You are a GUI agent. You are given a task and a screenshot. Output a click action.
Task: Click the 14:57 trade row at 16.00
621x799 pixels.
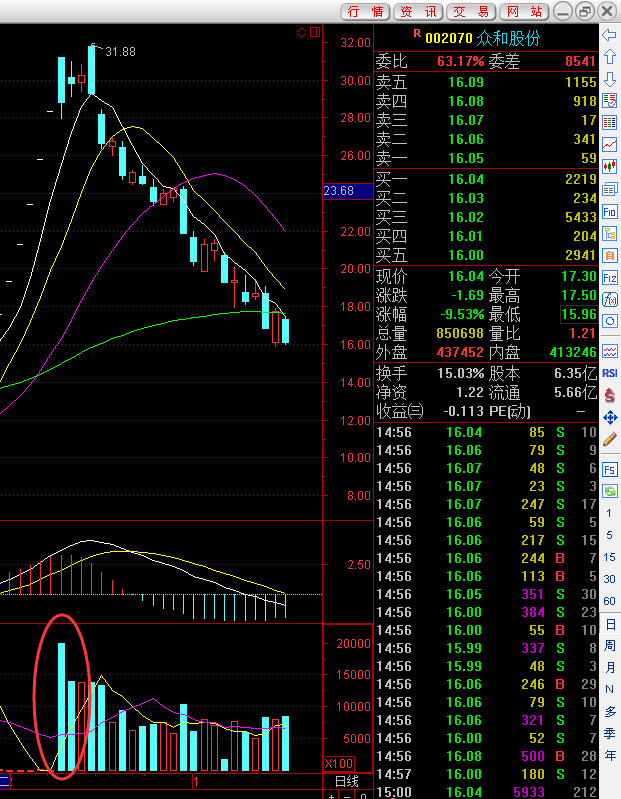pyautogui.click(x=487, y=774)
